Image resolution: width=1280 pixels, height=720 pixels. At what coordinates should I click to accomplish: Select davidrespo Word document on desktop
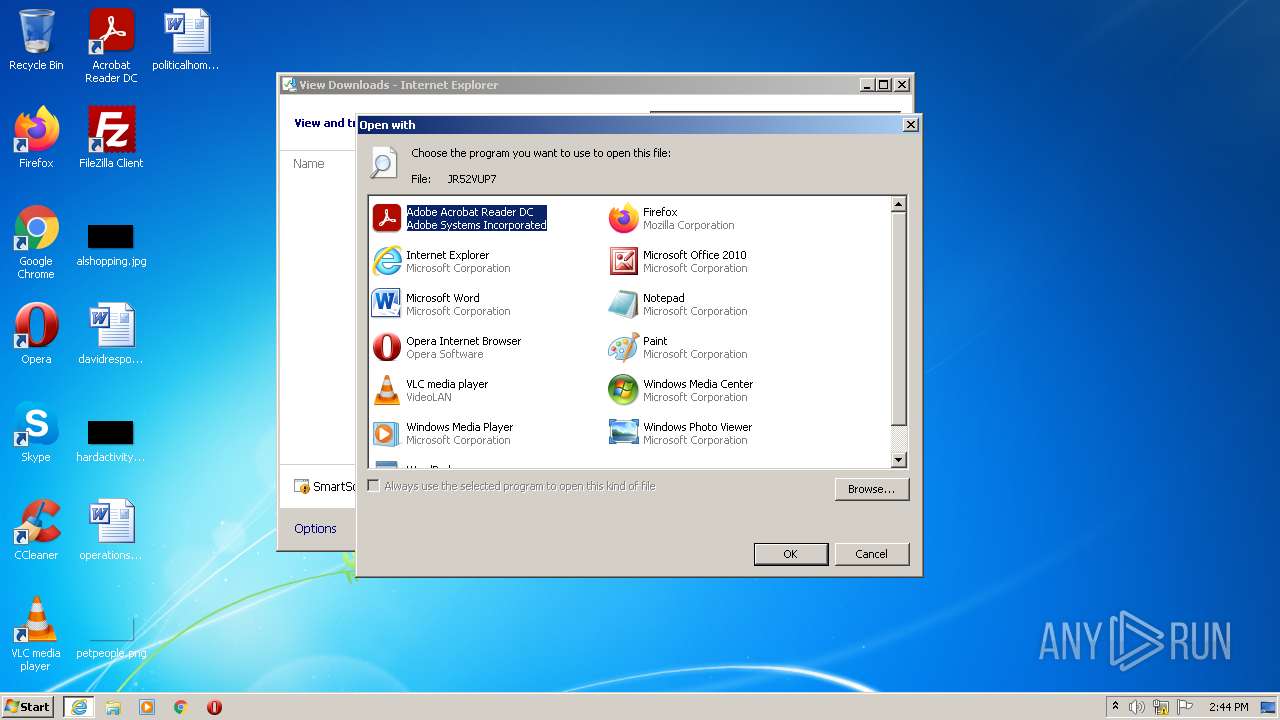point(111,334)
